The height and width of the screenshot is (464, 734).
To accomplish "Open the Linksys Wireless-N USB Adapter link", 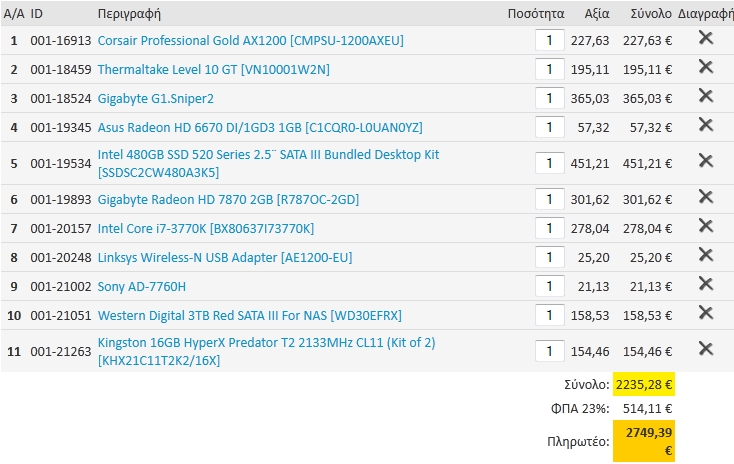I will click(225, 258).
